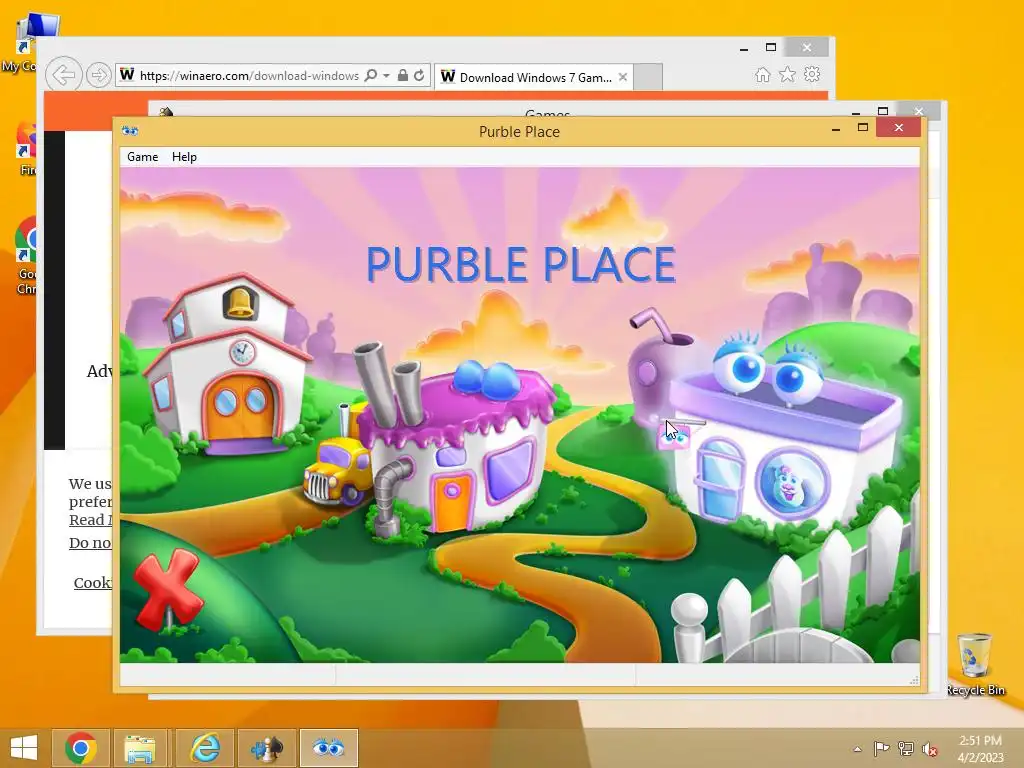
Task: Switch to the Games chess taskbar icon
Action: [267, 748]
